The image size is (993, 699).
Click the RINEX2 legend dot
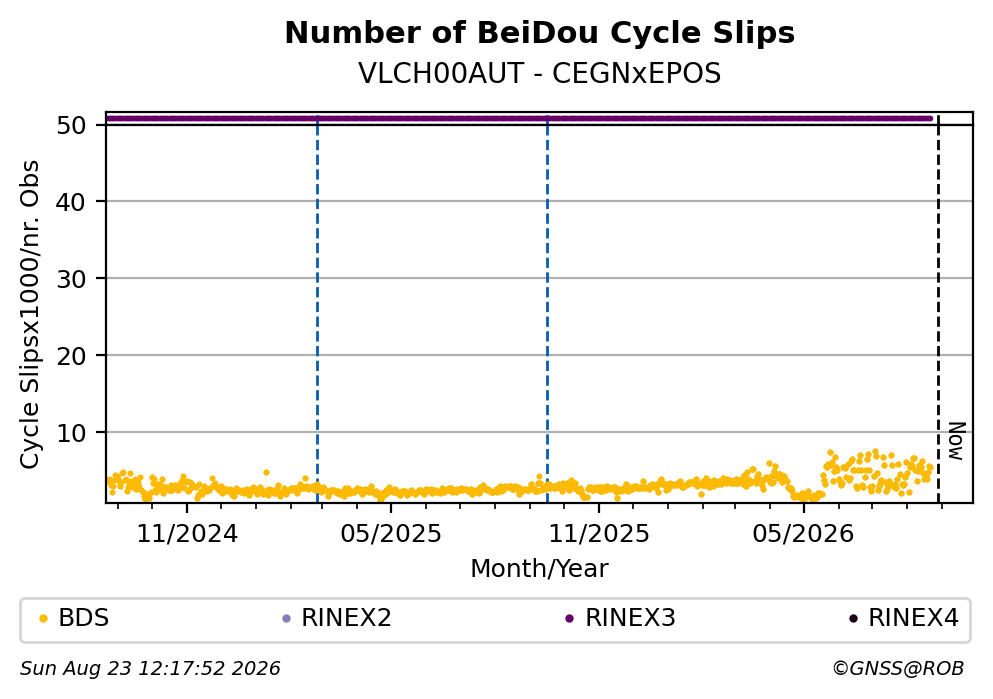(286, 619)
